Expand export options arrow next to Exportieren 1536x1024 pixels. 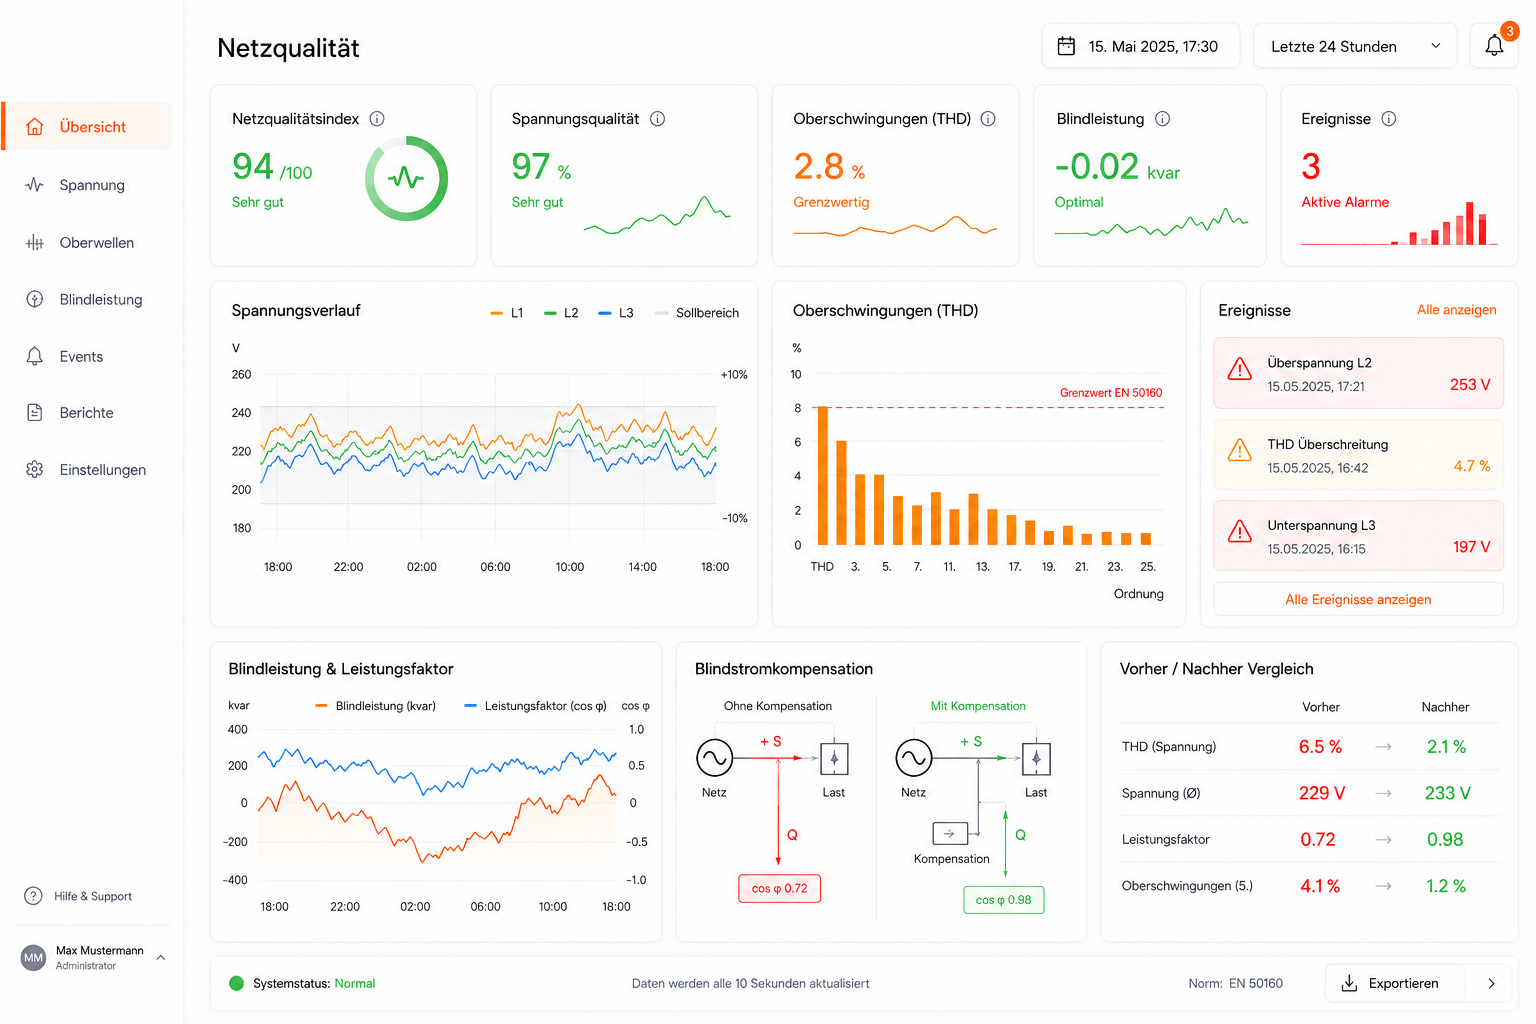1491,984
